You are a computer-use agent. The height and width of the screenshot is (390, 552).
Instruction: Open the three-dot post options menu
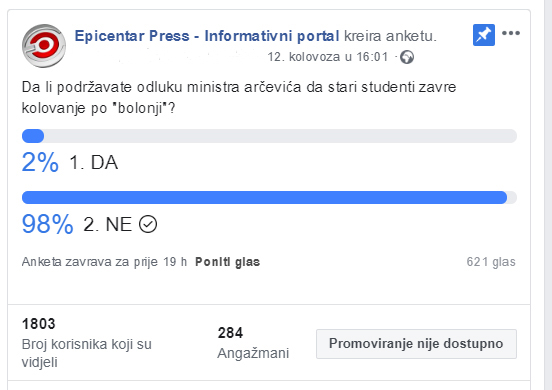[x=511, y=33]
